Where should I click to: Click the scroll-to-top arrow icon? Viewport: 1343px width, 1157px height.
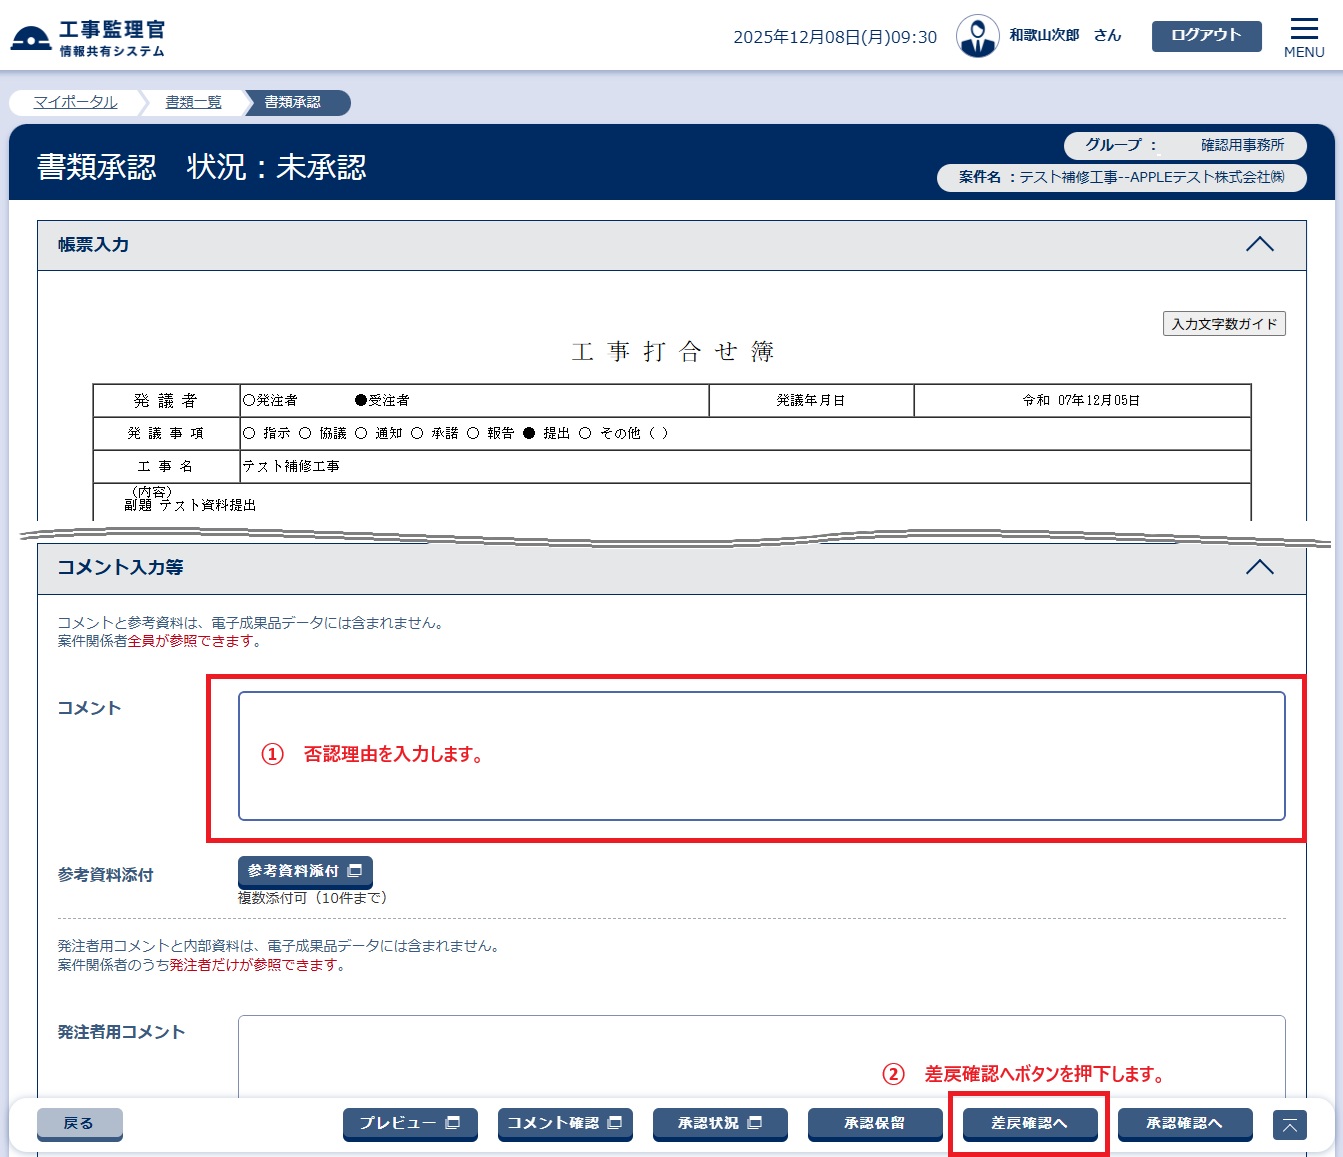(x=1289, y=1125)
